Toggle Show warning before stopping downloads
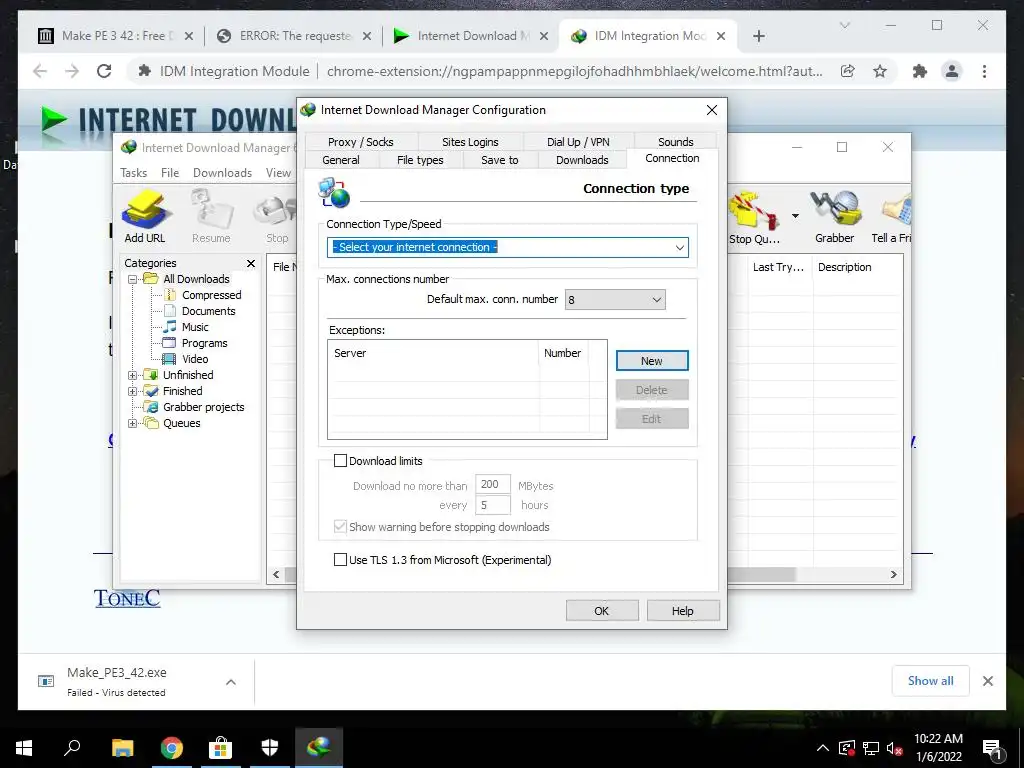This screenshot has width=1024, height=768. click(x=340, y=527)
